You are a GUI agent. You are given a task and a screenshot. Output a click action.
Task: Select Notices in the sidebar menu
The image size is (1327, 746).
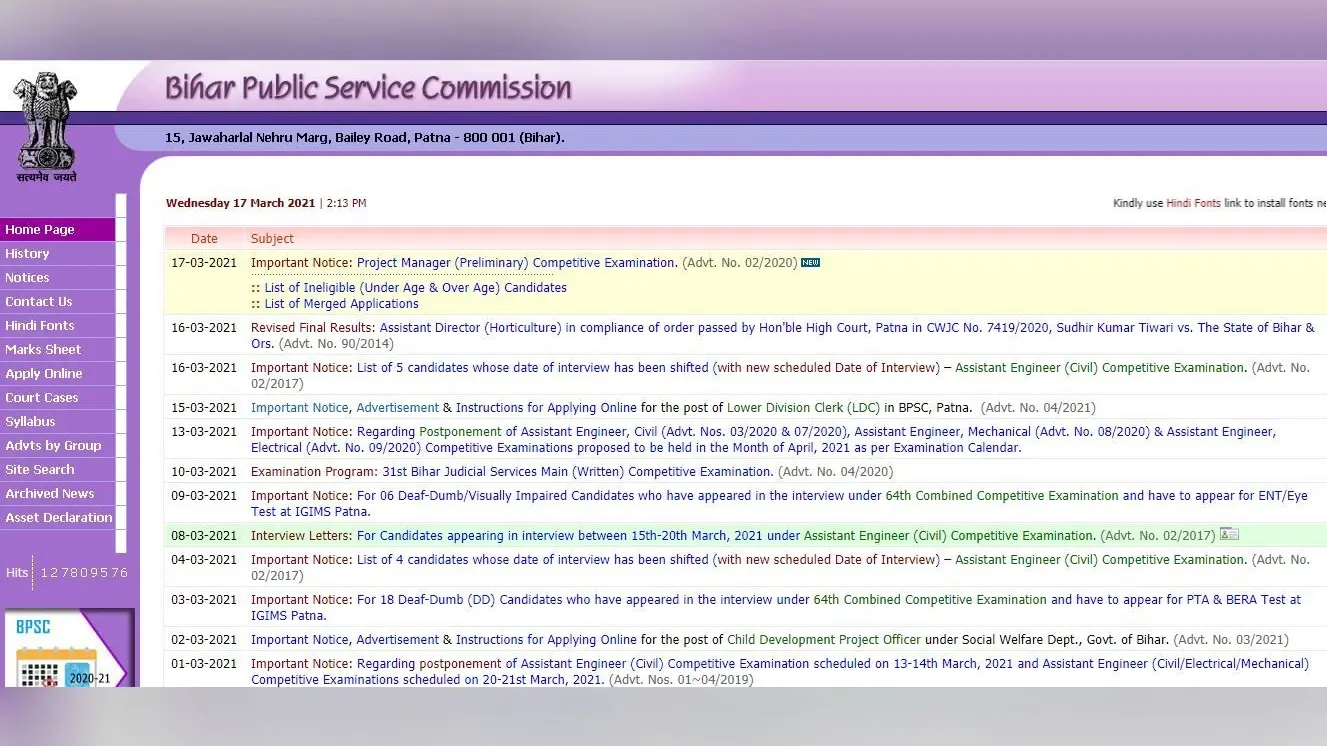(57, 278)
